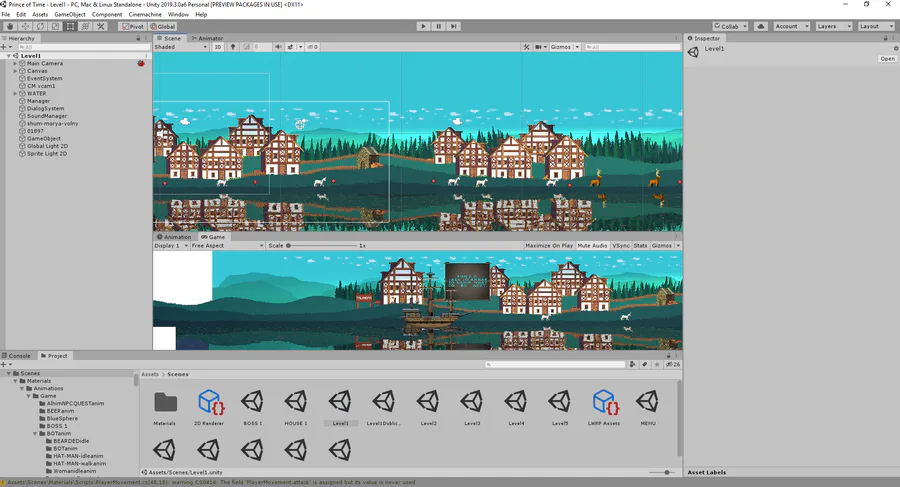
Task: Switch to the Console tab
Action: pyautogui.click(x=17, y=356)
